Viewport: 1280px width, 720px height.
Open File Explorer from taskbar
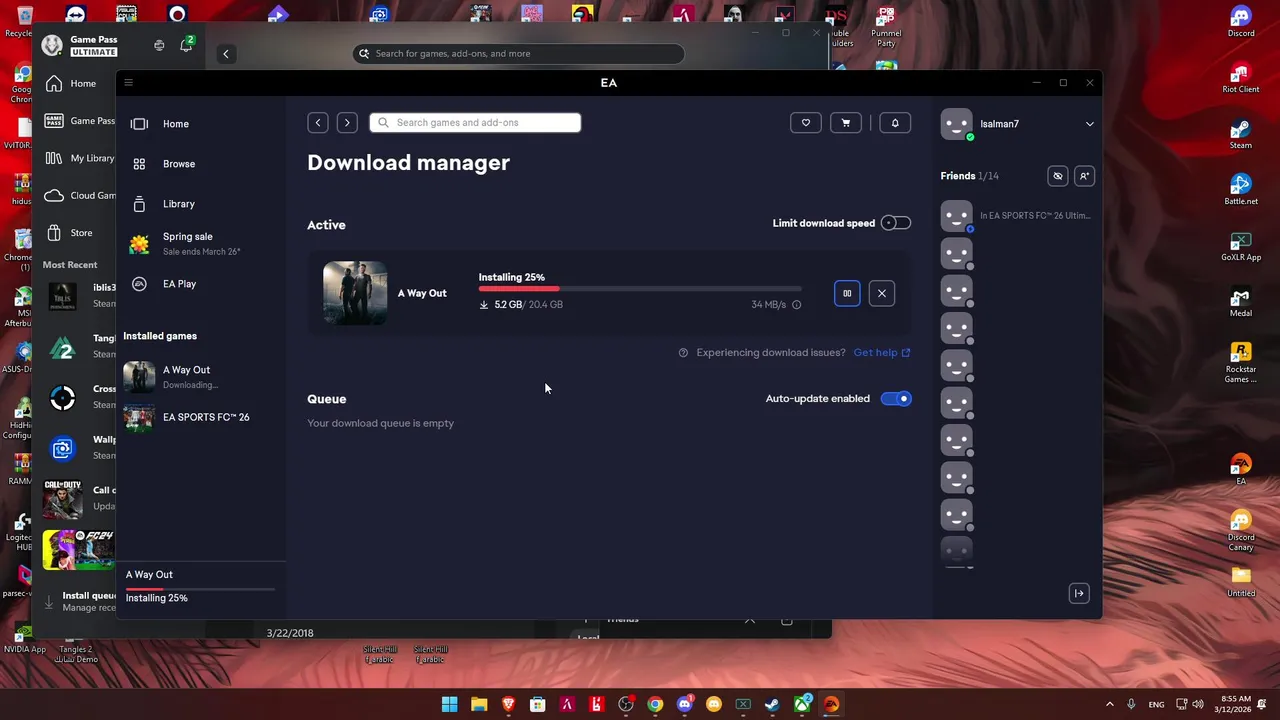[x=479, y=704]
